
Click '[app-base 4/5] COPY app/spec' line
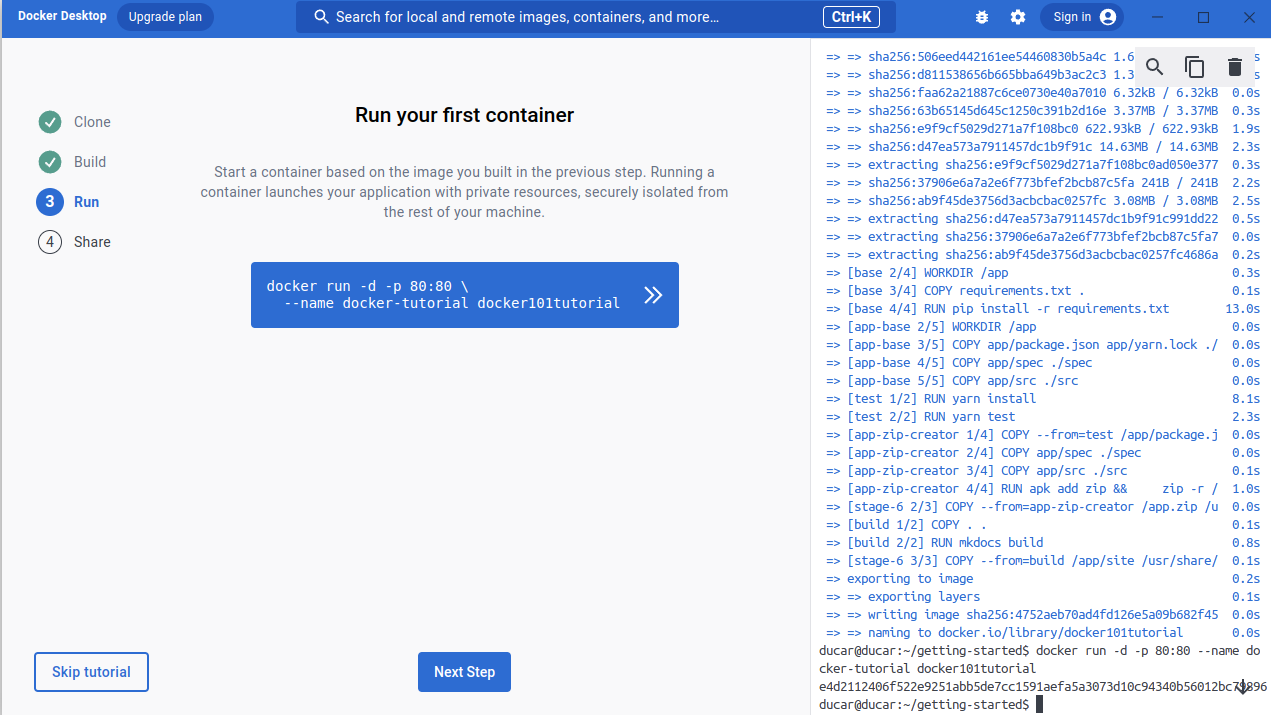[1043, 363]
